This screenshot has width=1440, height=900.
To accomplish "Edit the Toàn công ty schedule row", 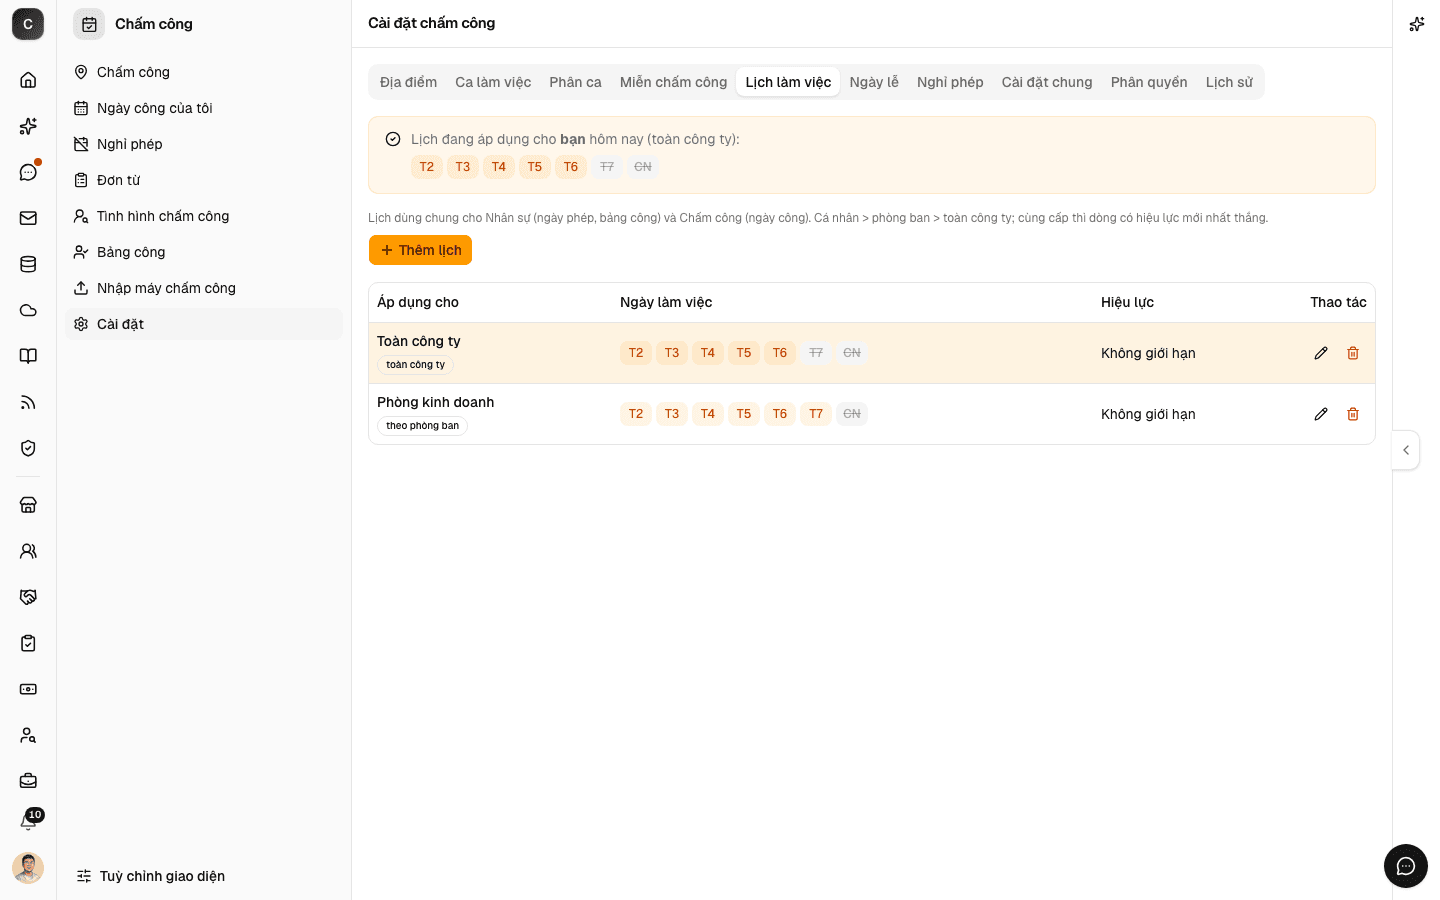I will tap(1321, 353).
